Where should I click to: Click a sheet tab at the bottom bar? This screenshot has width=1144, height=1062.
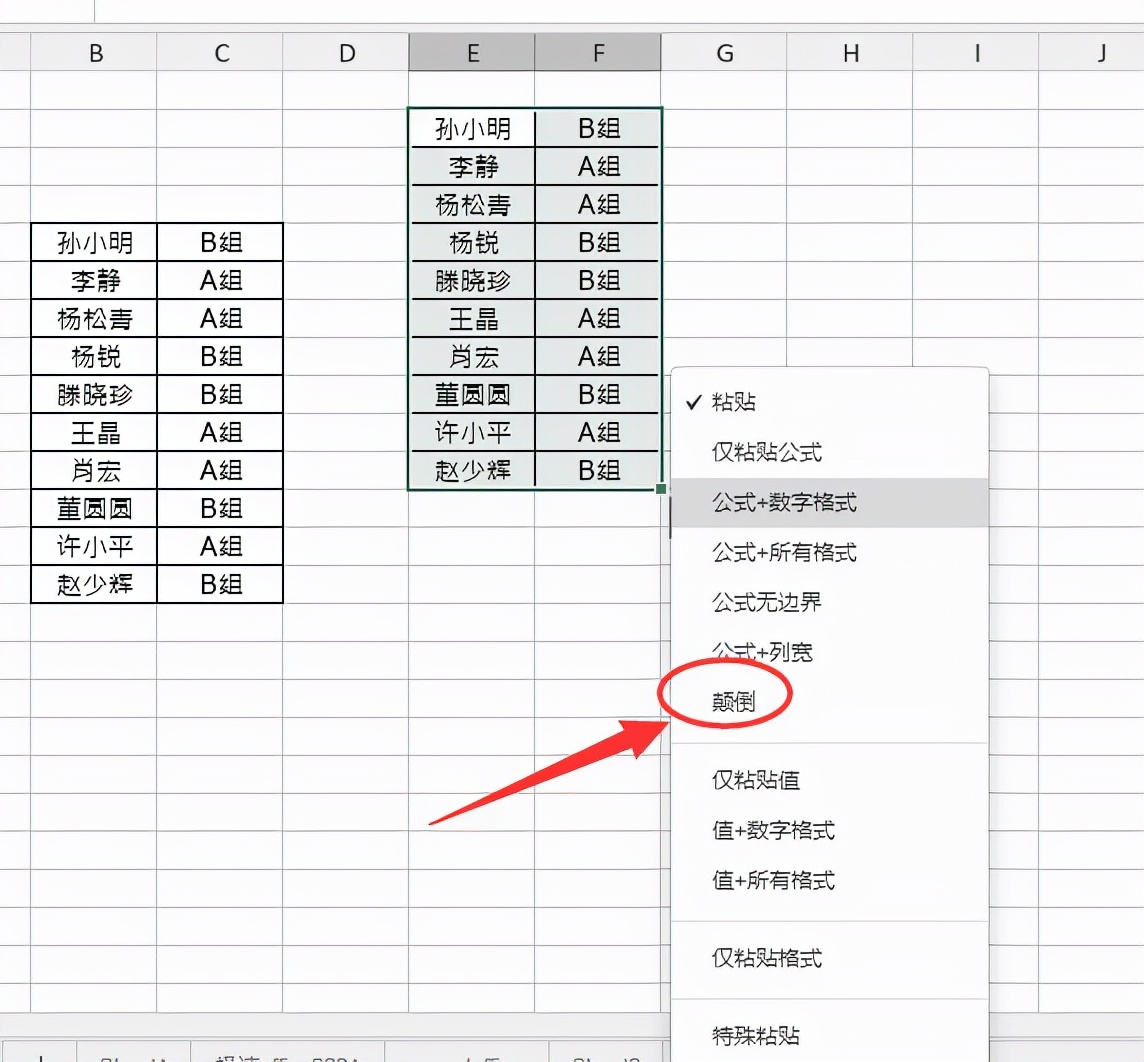click(x=130, y=1053)
